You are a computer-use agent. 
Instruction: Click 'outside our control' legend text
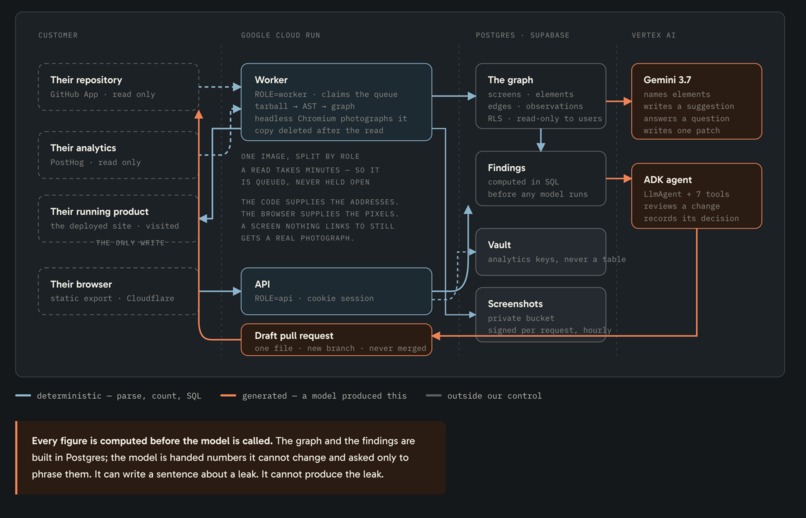(x=494, y=396)
